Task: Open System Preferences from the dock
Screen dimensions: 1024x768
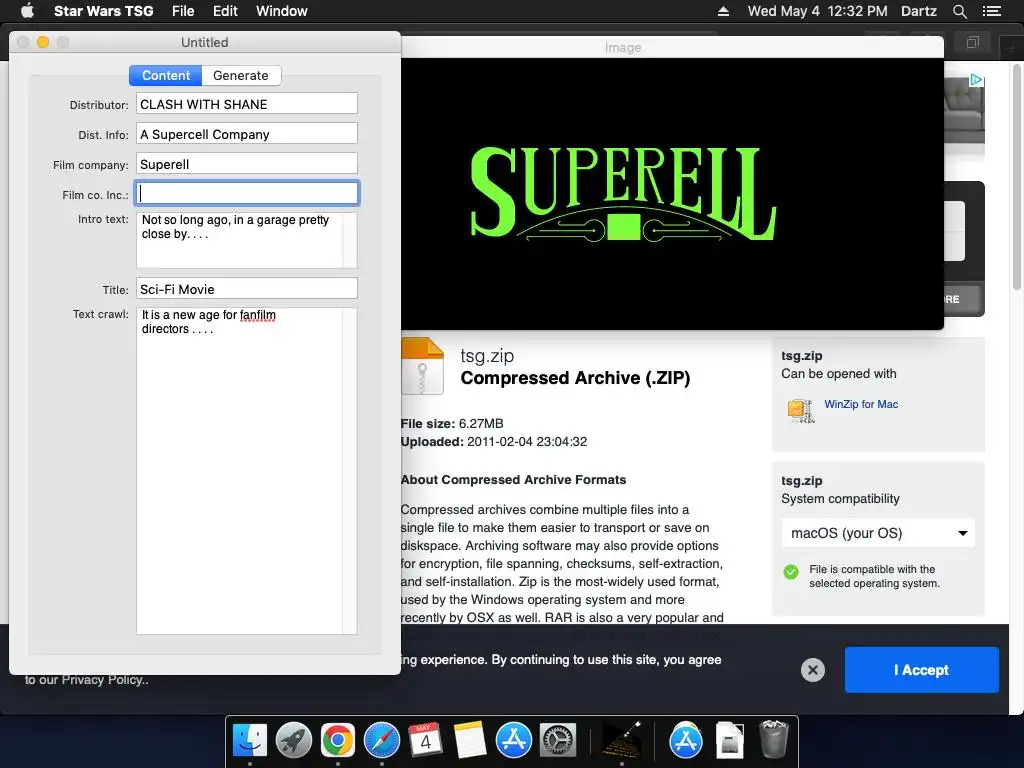Action: (x=558, y=740)
